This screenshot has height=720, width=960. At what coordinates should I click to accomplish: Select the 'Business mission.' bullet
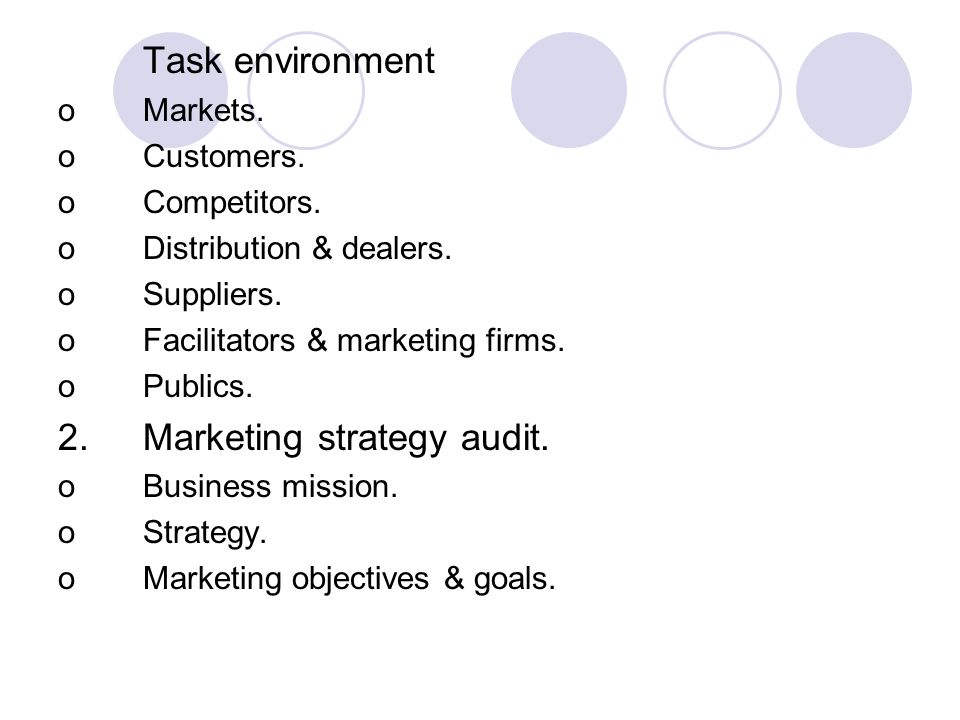point(270,487)
